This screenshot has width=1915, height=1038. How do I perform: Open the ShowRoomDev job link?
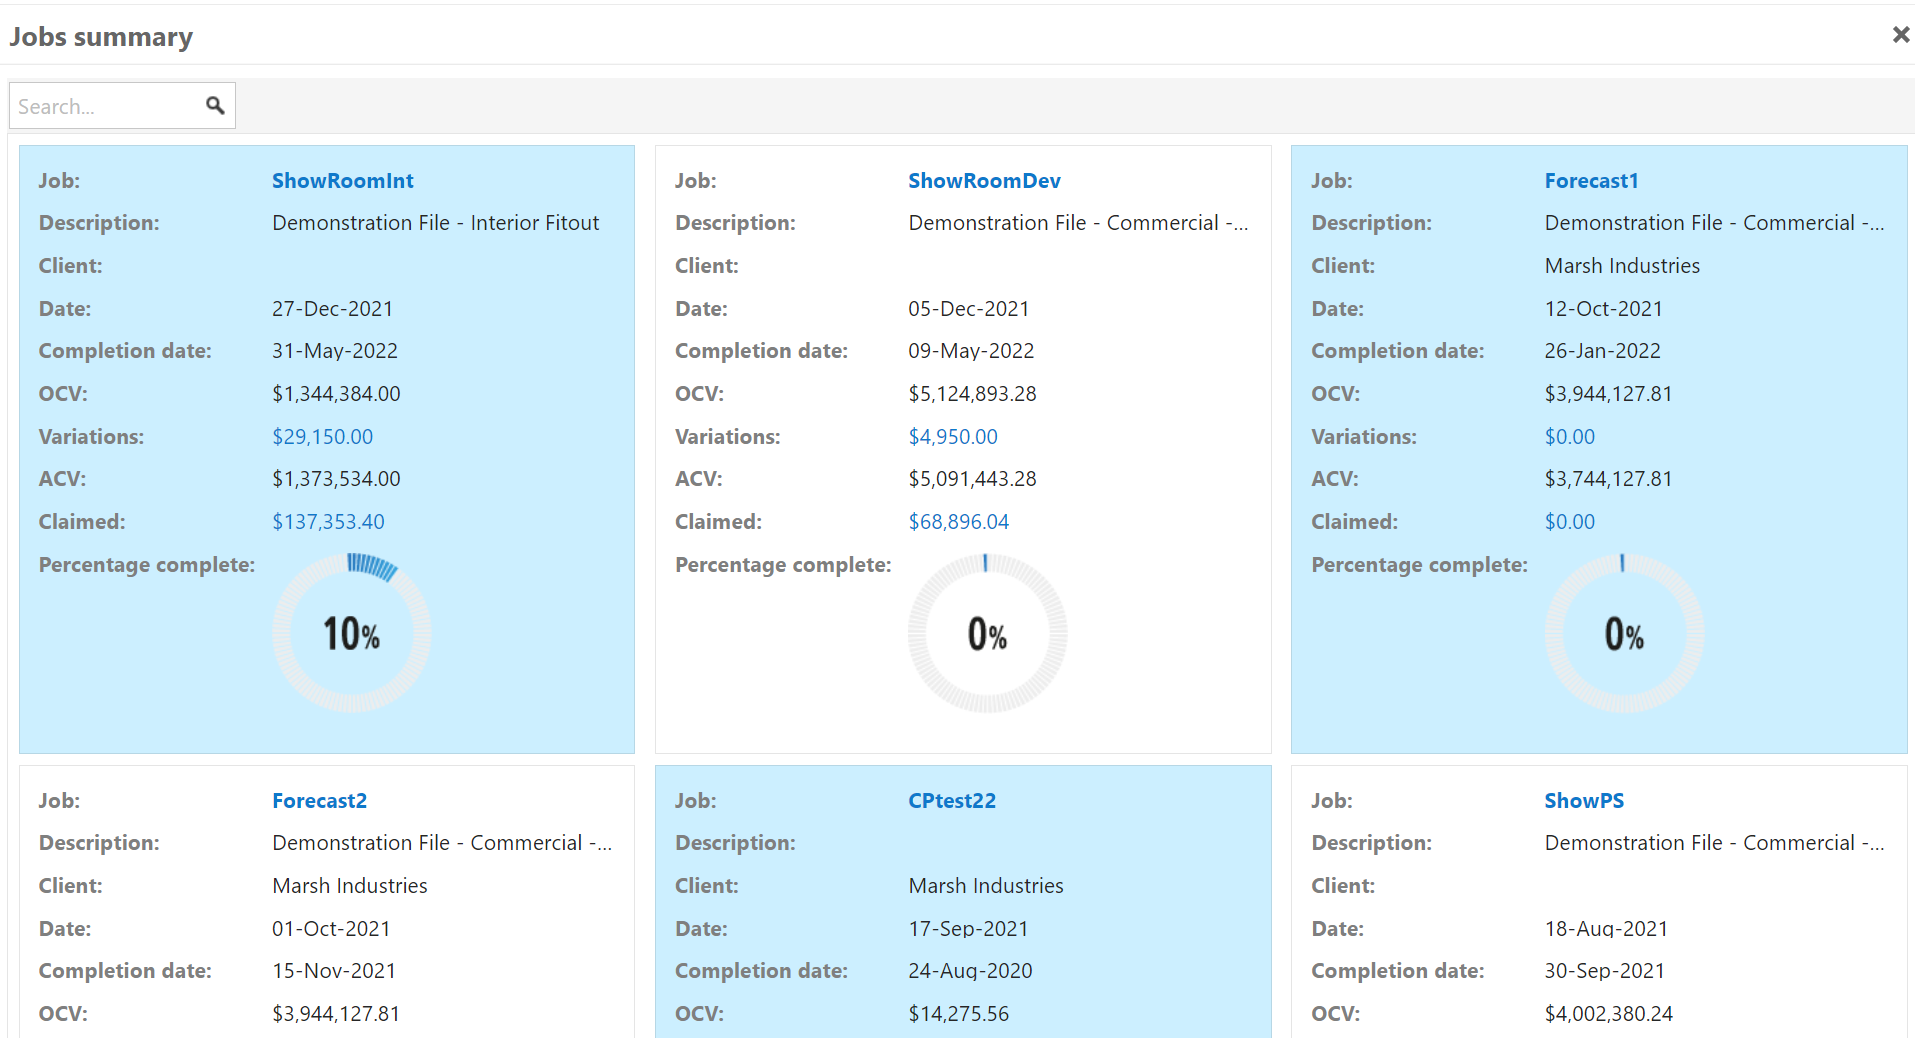click(984, 181)
